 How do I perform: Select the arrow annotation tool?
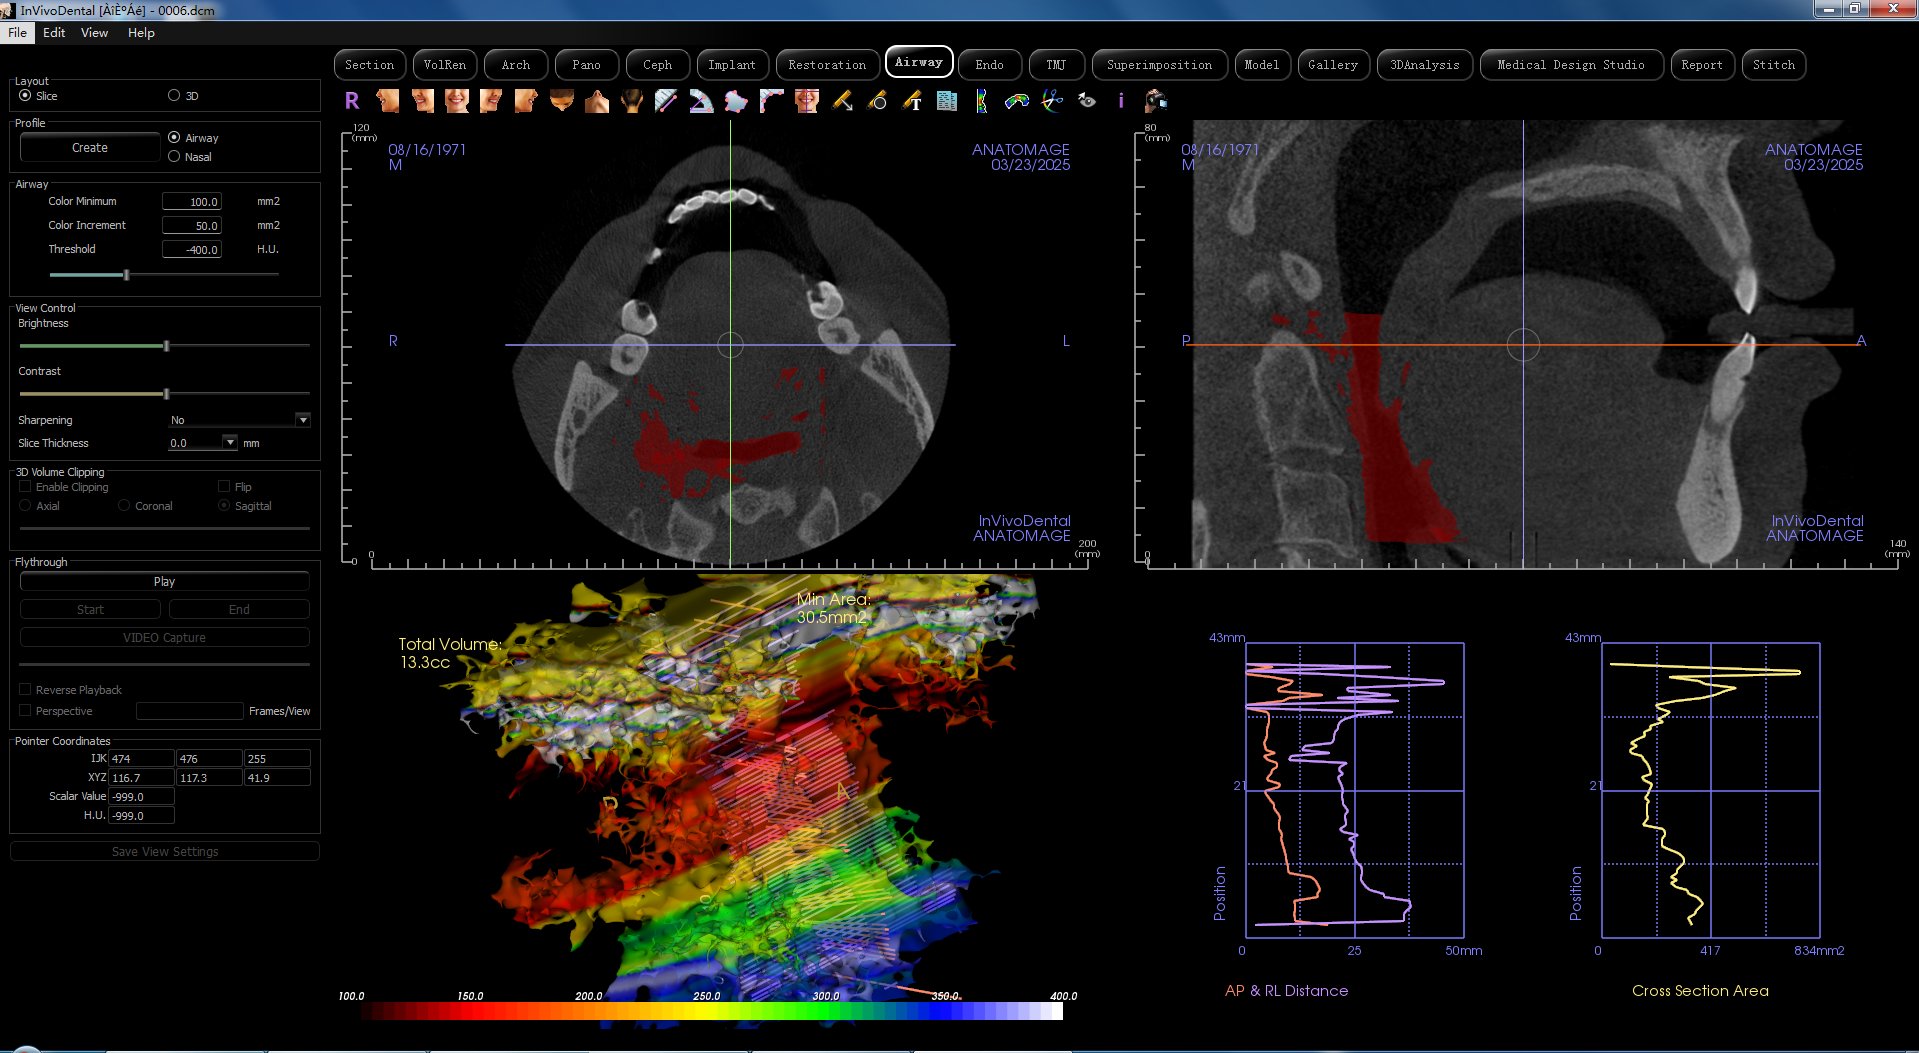(842, 101)
